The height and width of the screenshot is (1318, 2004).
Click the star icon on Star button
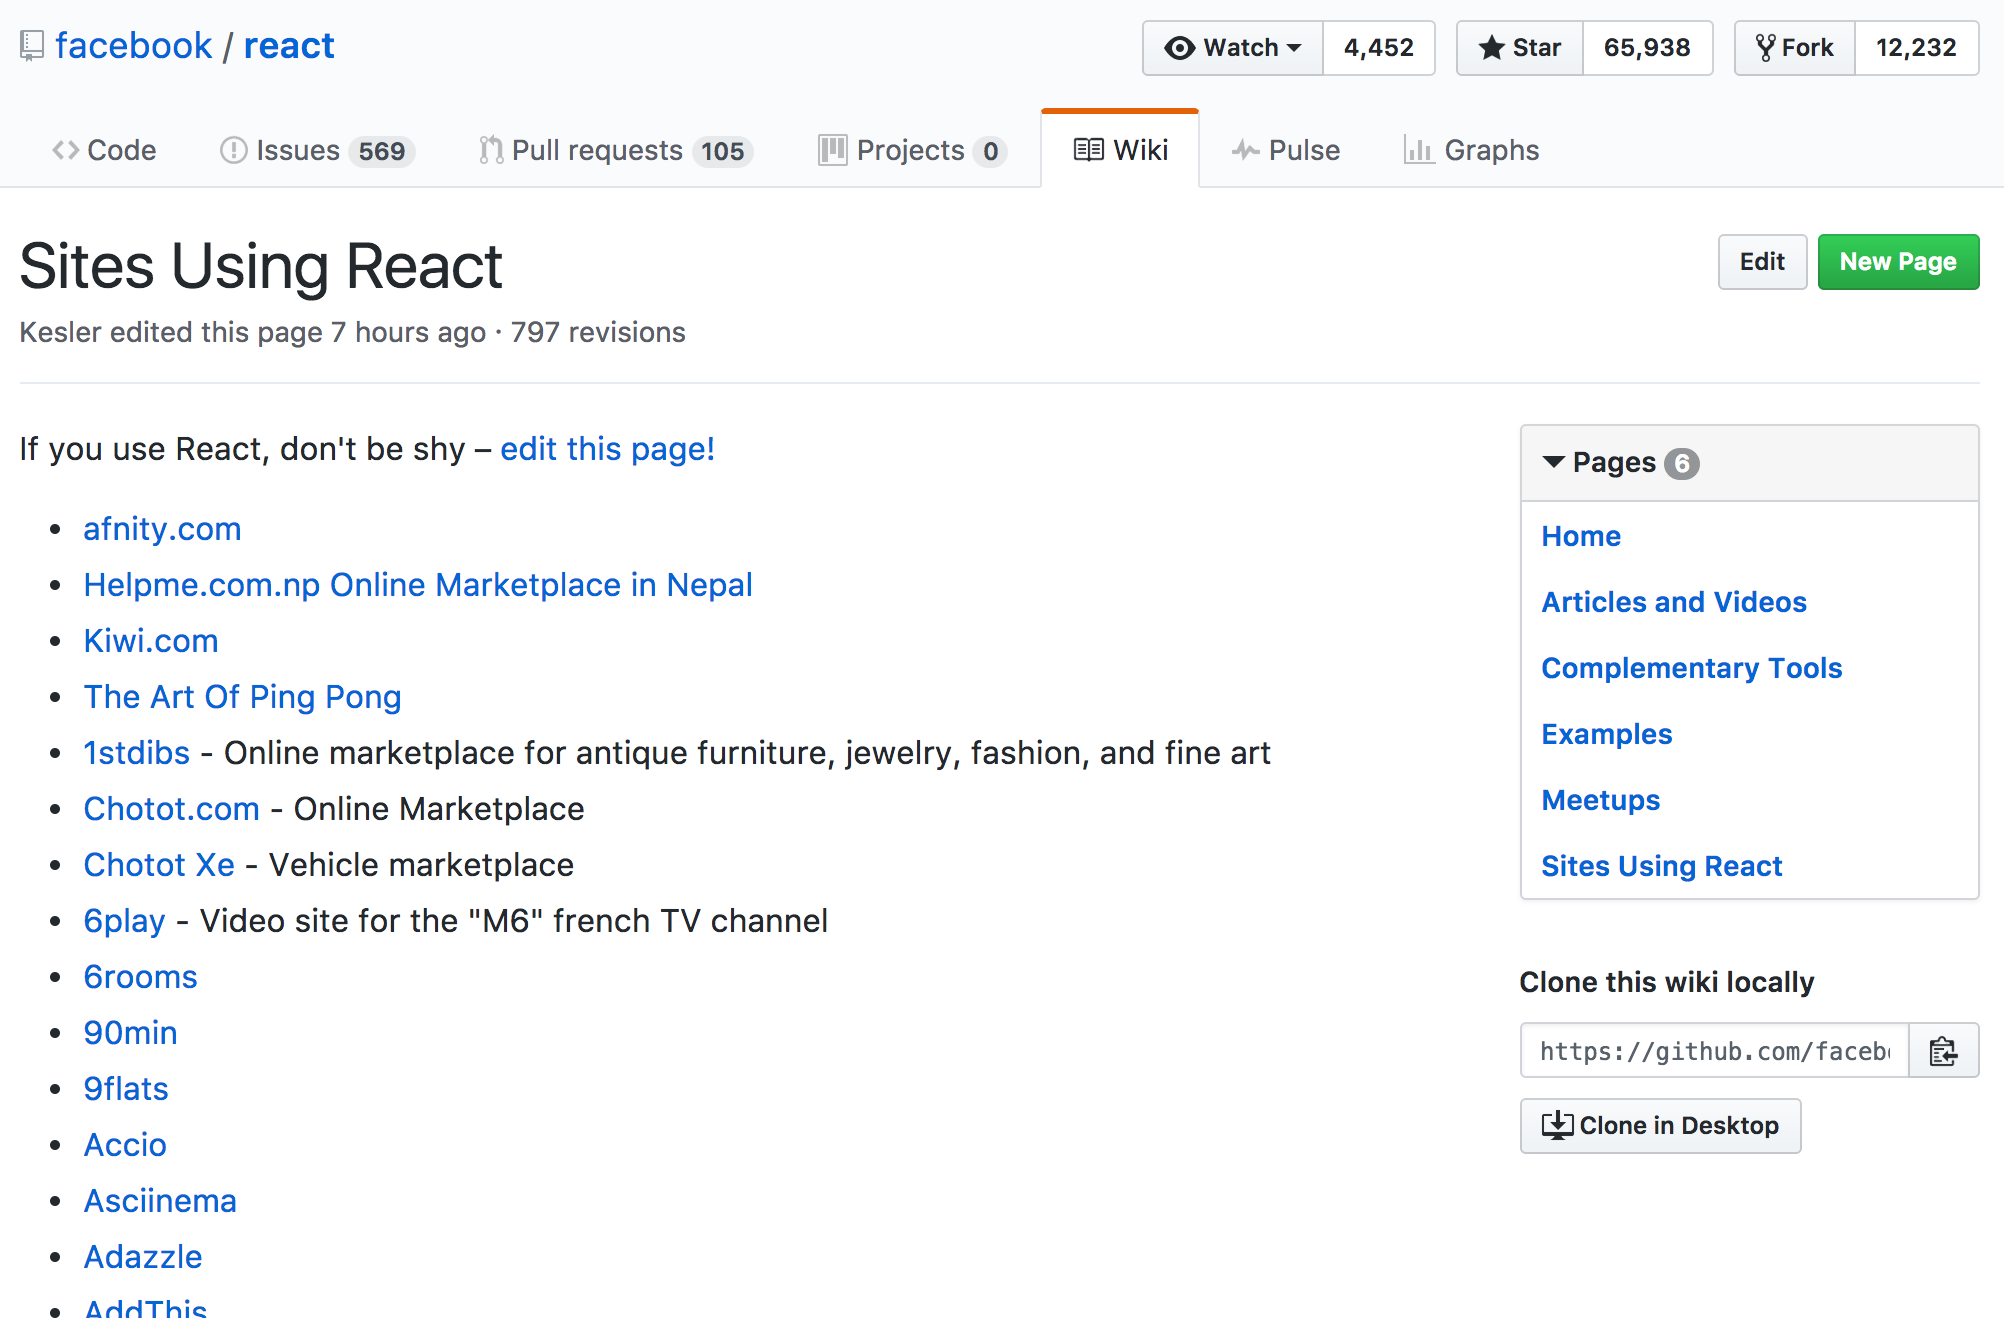coord(1491,48)
